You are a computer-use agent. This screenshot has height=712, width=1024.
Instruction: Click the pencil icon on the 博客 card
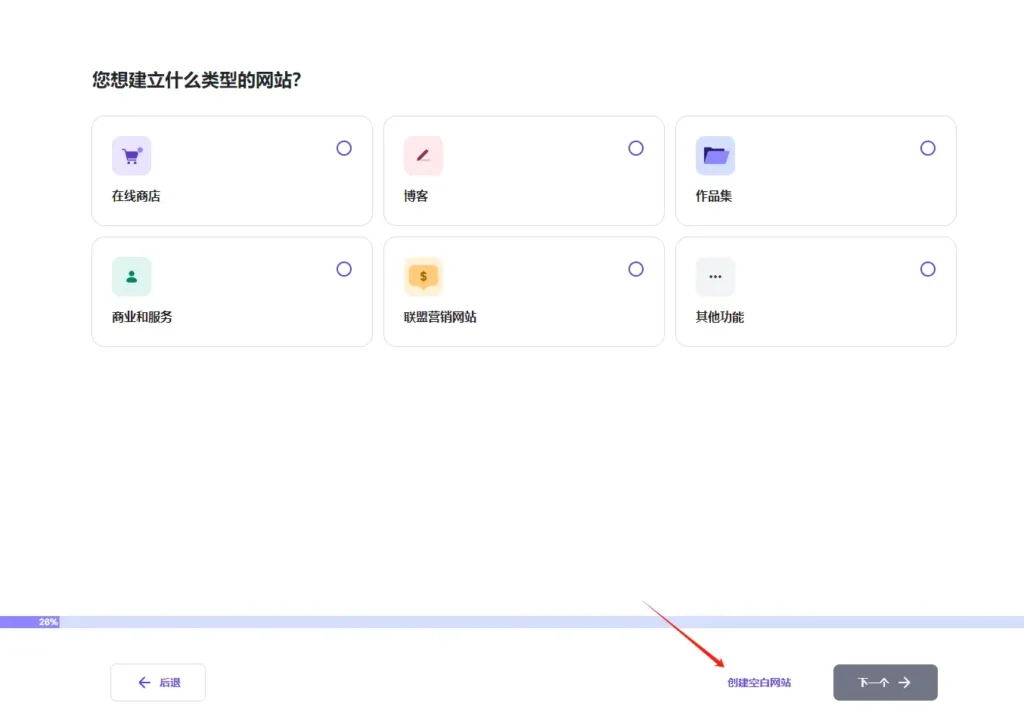(x=423, y=155)
